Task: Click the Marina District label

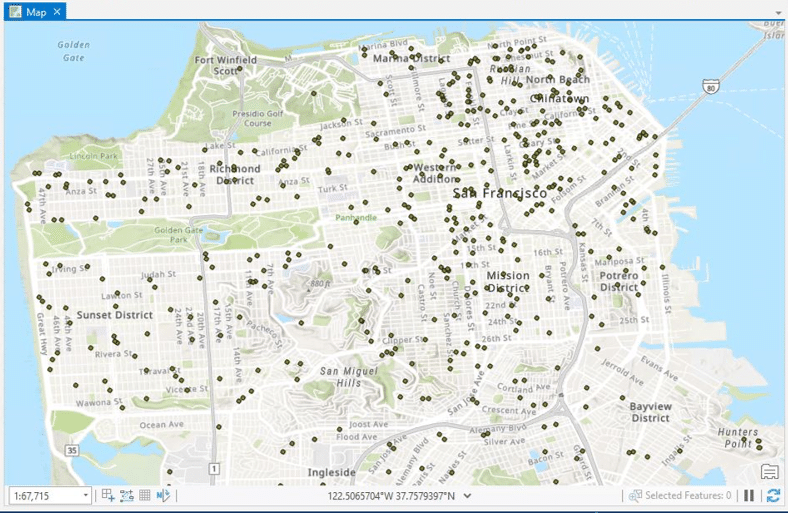Action: [411, 58]
